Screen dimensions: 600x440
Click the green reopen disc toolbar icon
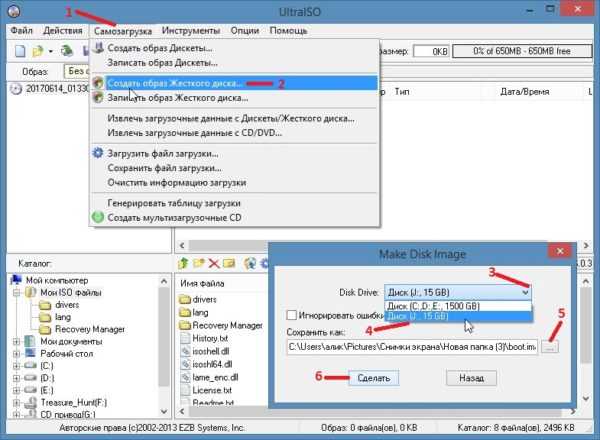pos(67,51)
